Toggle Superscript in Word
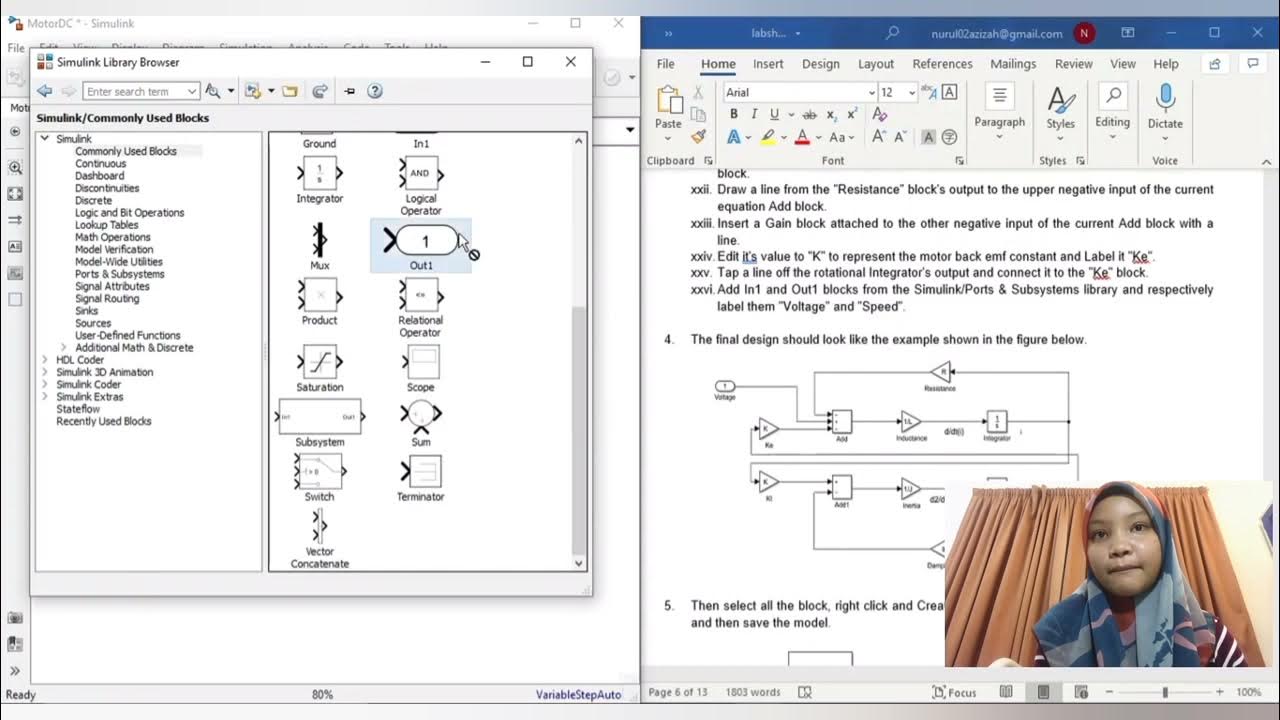The width and height of the screenshot is (1280, 720). [851, 114]
